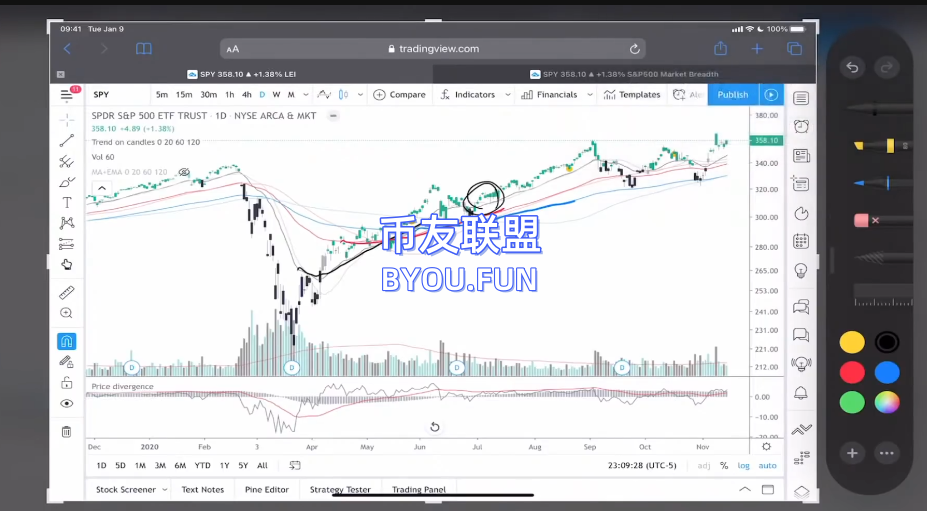Select the YTD date range
This screenshot has width=927, height=511.
click(x=203, y=465)
